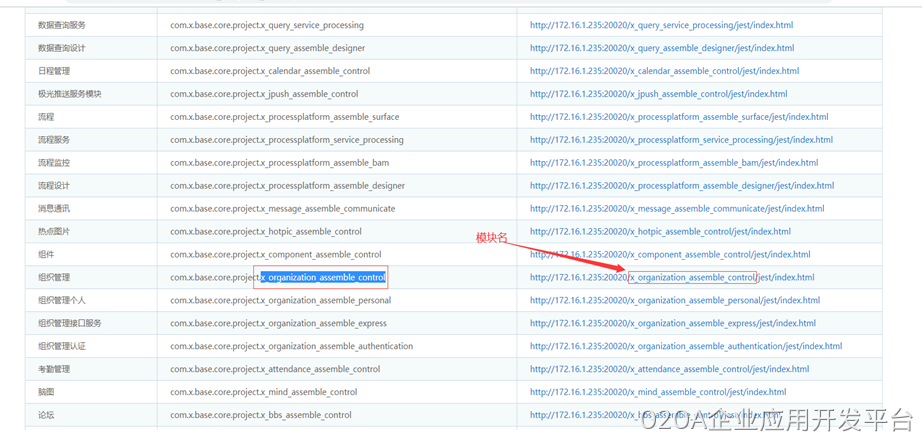Open the x_query_assemble_designer jest URL
The height and width of the screenshot is (441, 922).
[662, 48]
